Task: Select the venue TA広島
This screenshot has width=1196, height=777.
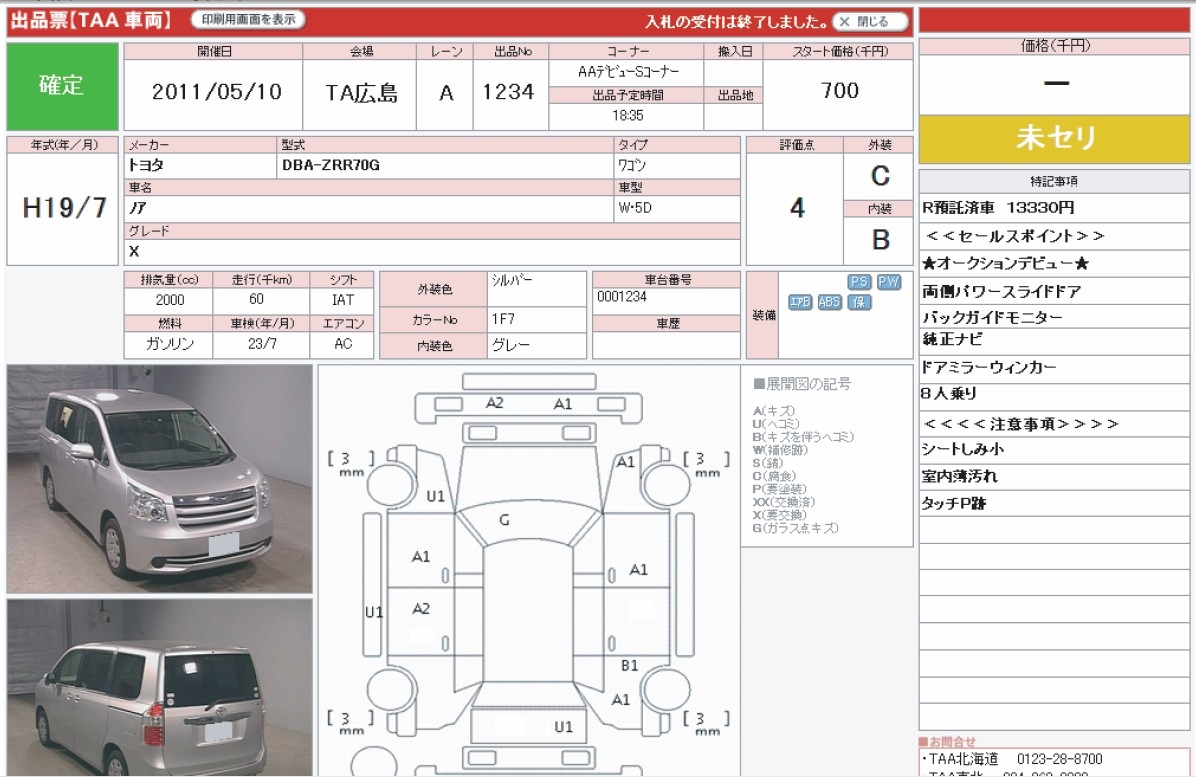Action: [362, 93]
